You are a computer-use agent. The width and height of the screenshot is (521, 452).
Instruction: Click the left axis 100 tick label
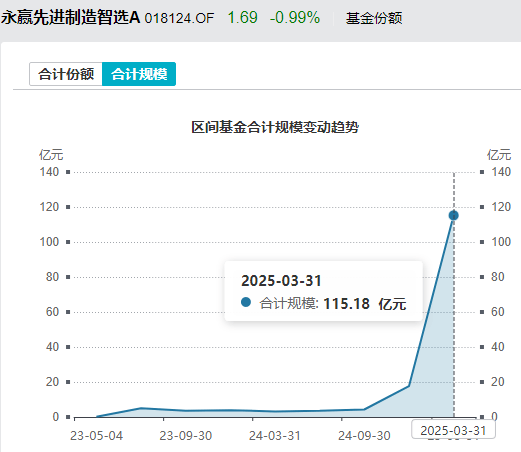click(x=49, y=242)
